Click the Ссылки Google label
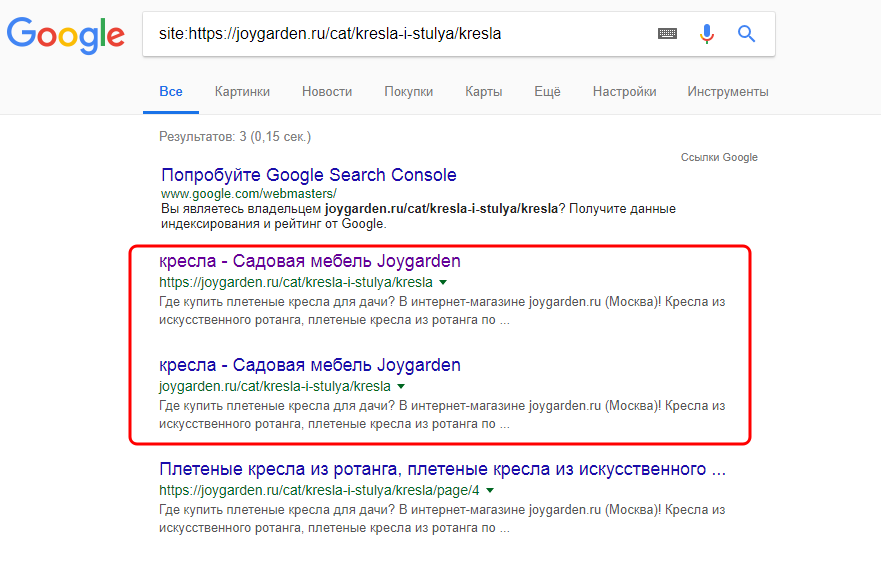 tap(719, 157)
